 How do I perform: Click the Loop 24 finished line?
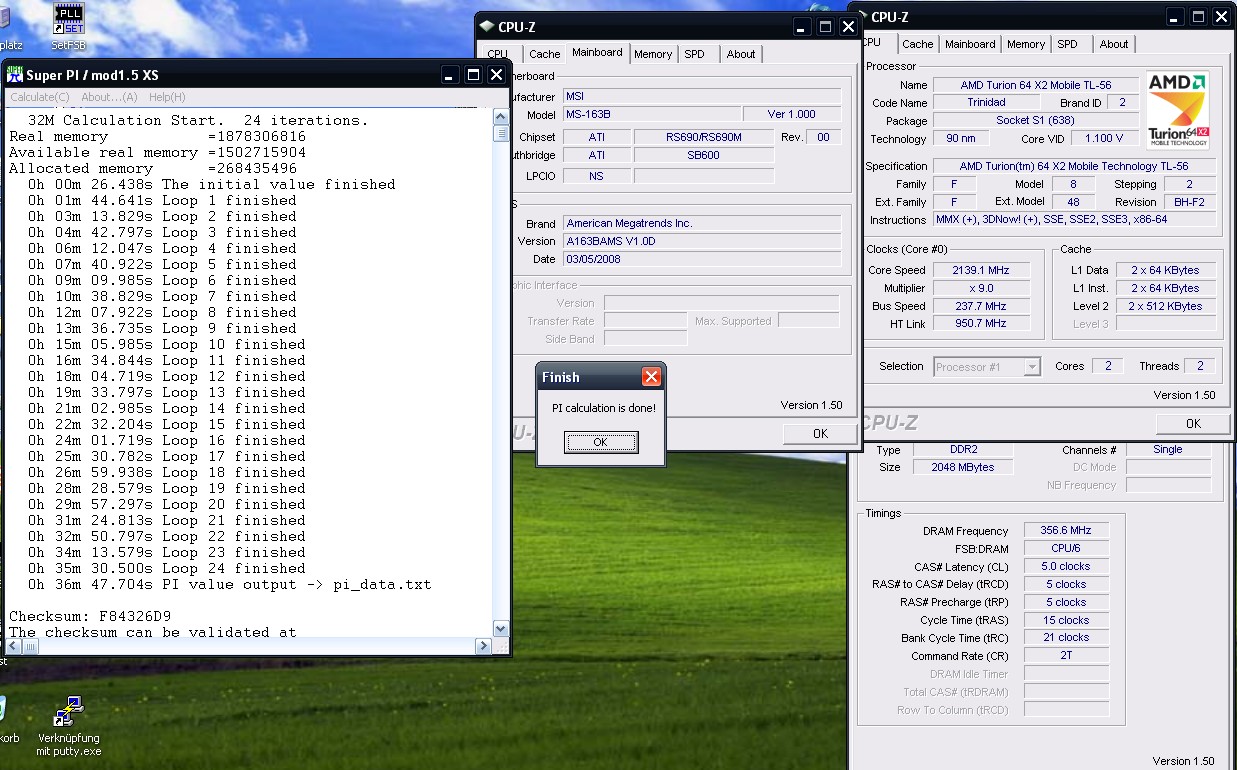(167, 568)
